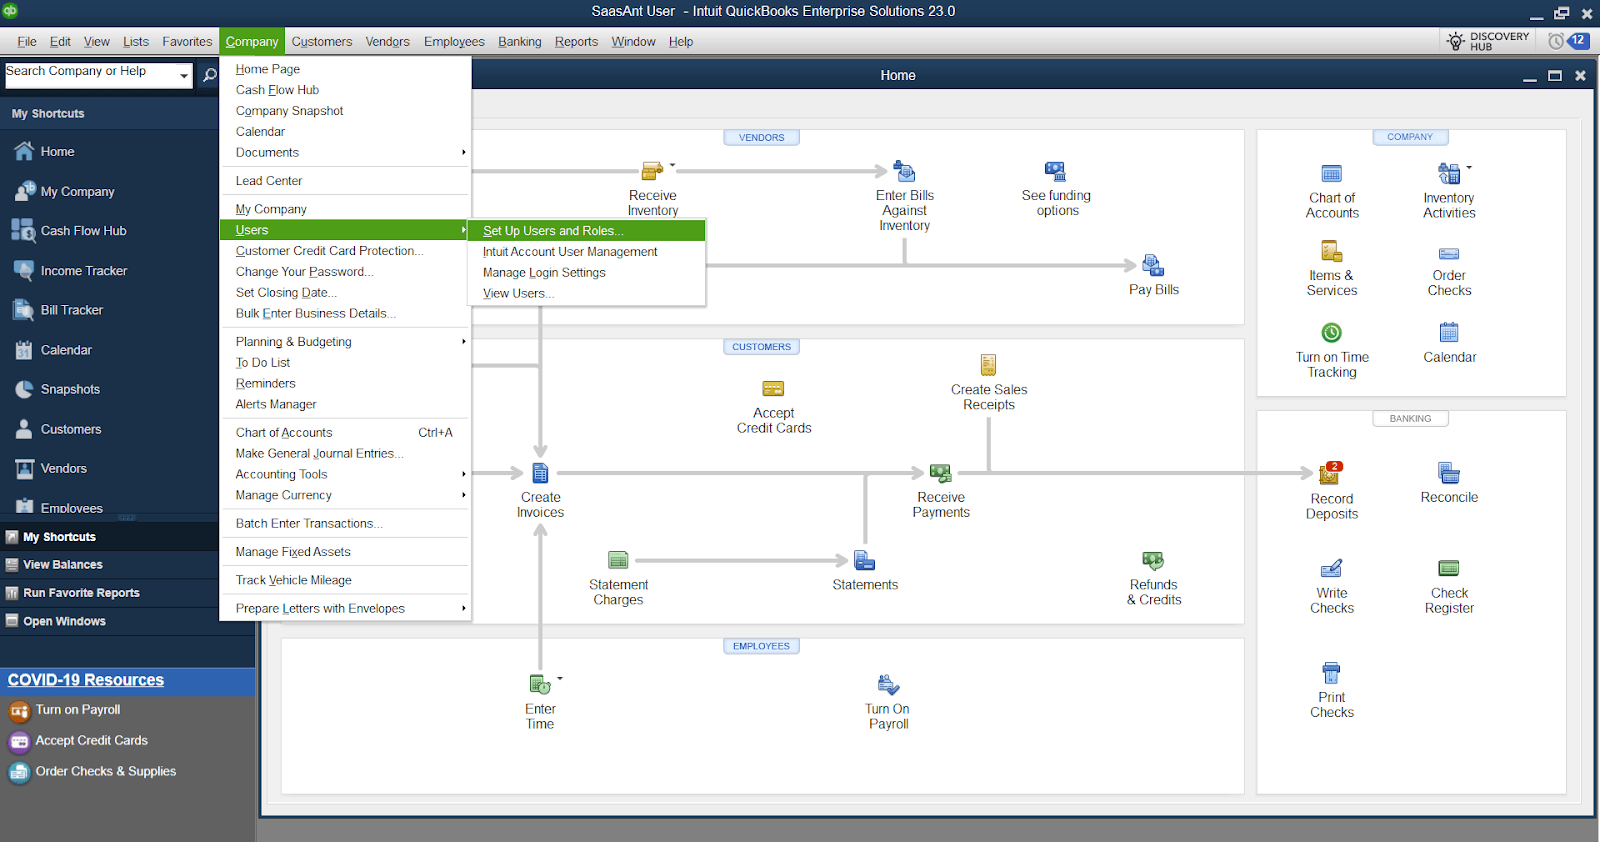Click Accept Credit Cards sidebar link
Image resolution: width=1600 pixels, height=842 pixels.
pyautogui.click(x=91, y=741)
